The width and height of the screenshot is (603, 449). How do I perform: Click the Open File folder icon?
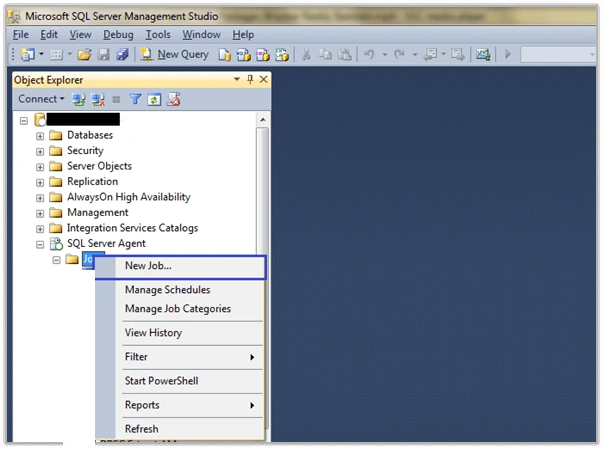click(x=84, y=55)
